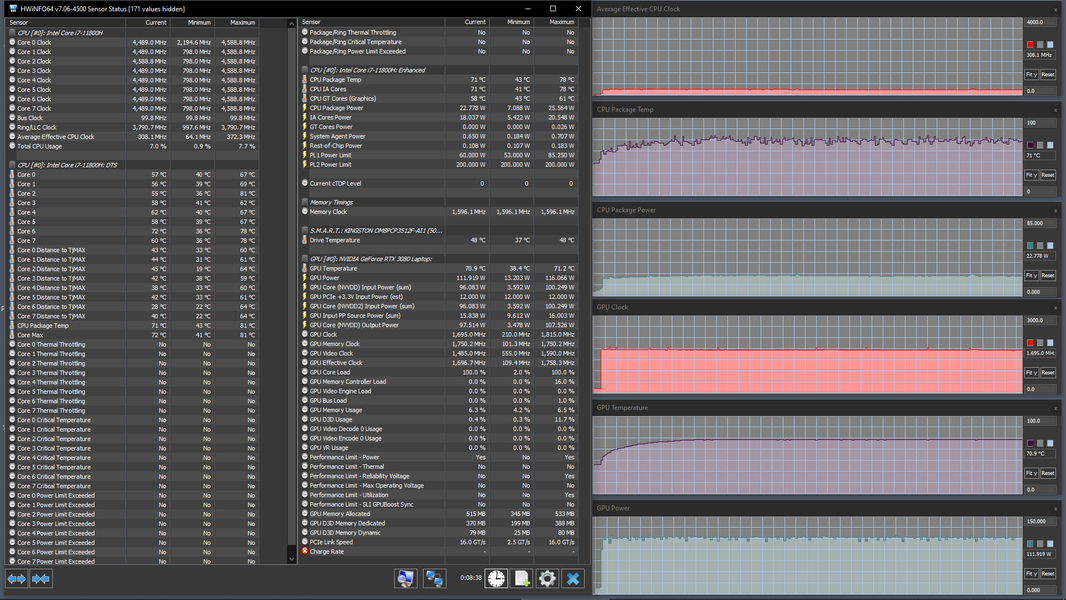Select the GPU Memory Allocated row

pyautogui.click(x=439, y=514)
